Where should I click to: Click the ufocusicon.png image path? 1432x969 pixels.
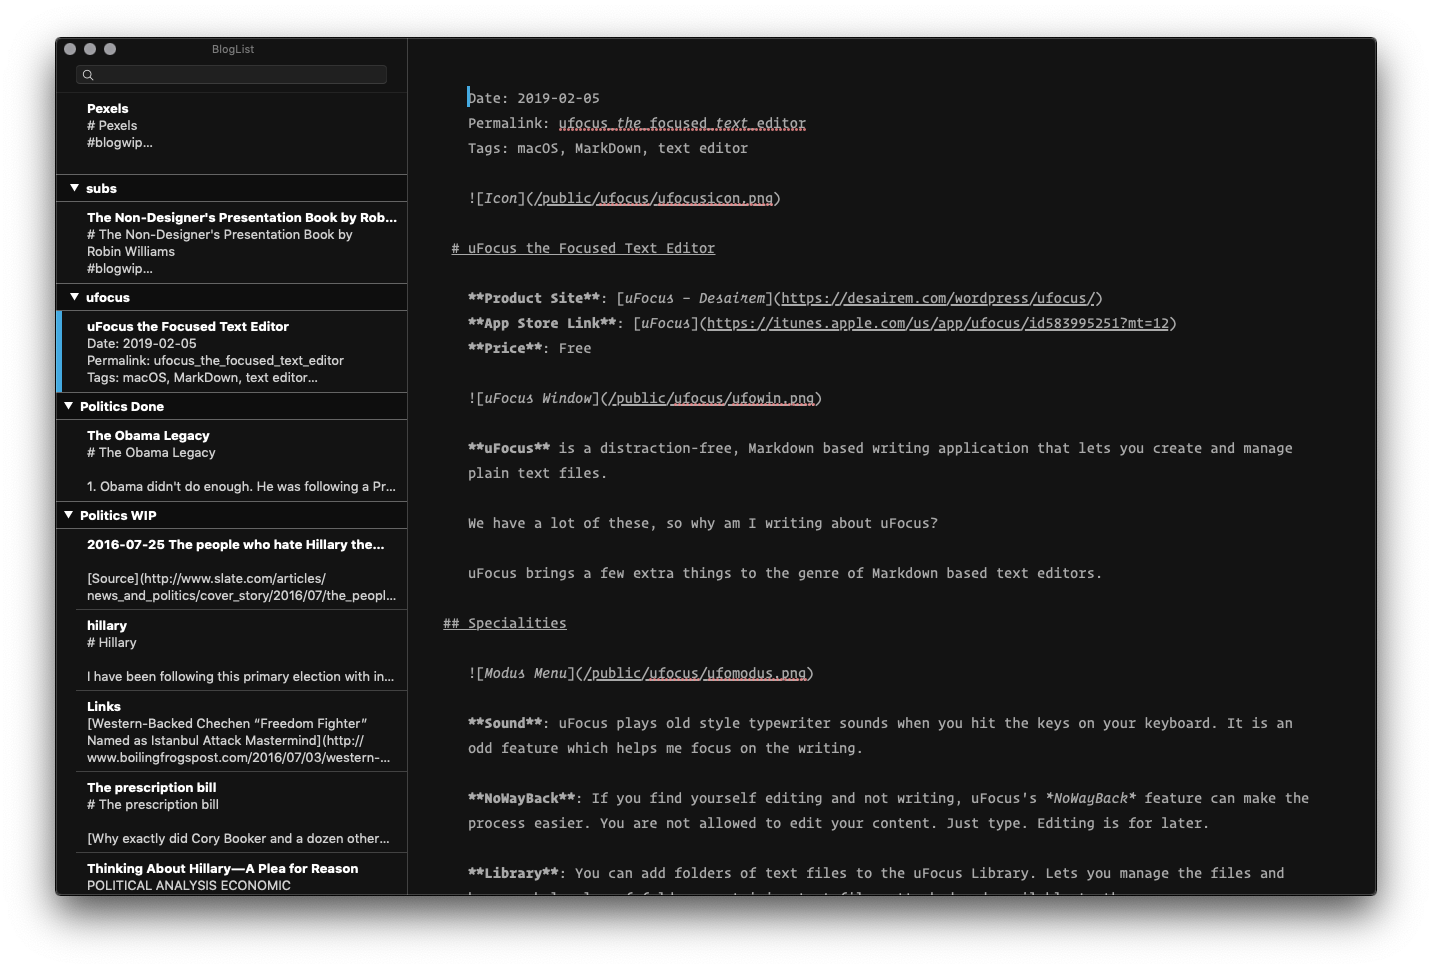pos(653,198)
